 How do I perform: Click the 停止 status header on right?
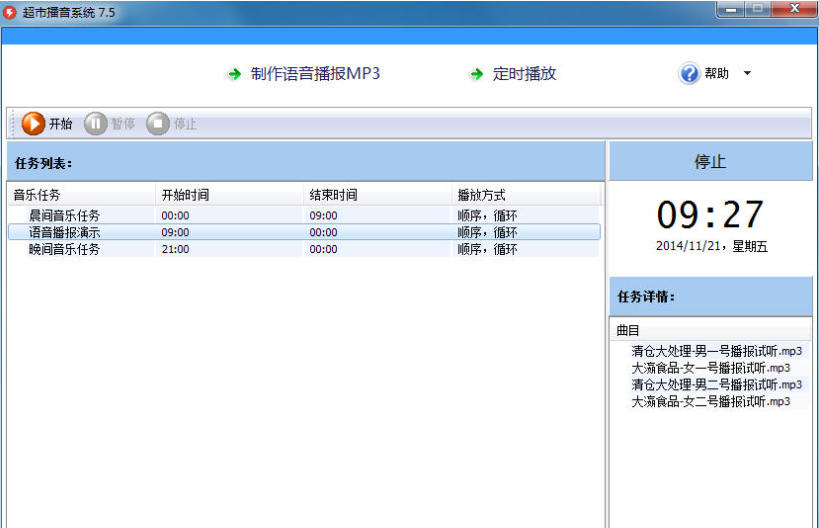tap(710, 161)
